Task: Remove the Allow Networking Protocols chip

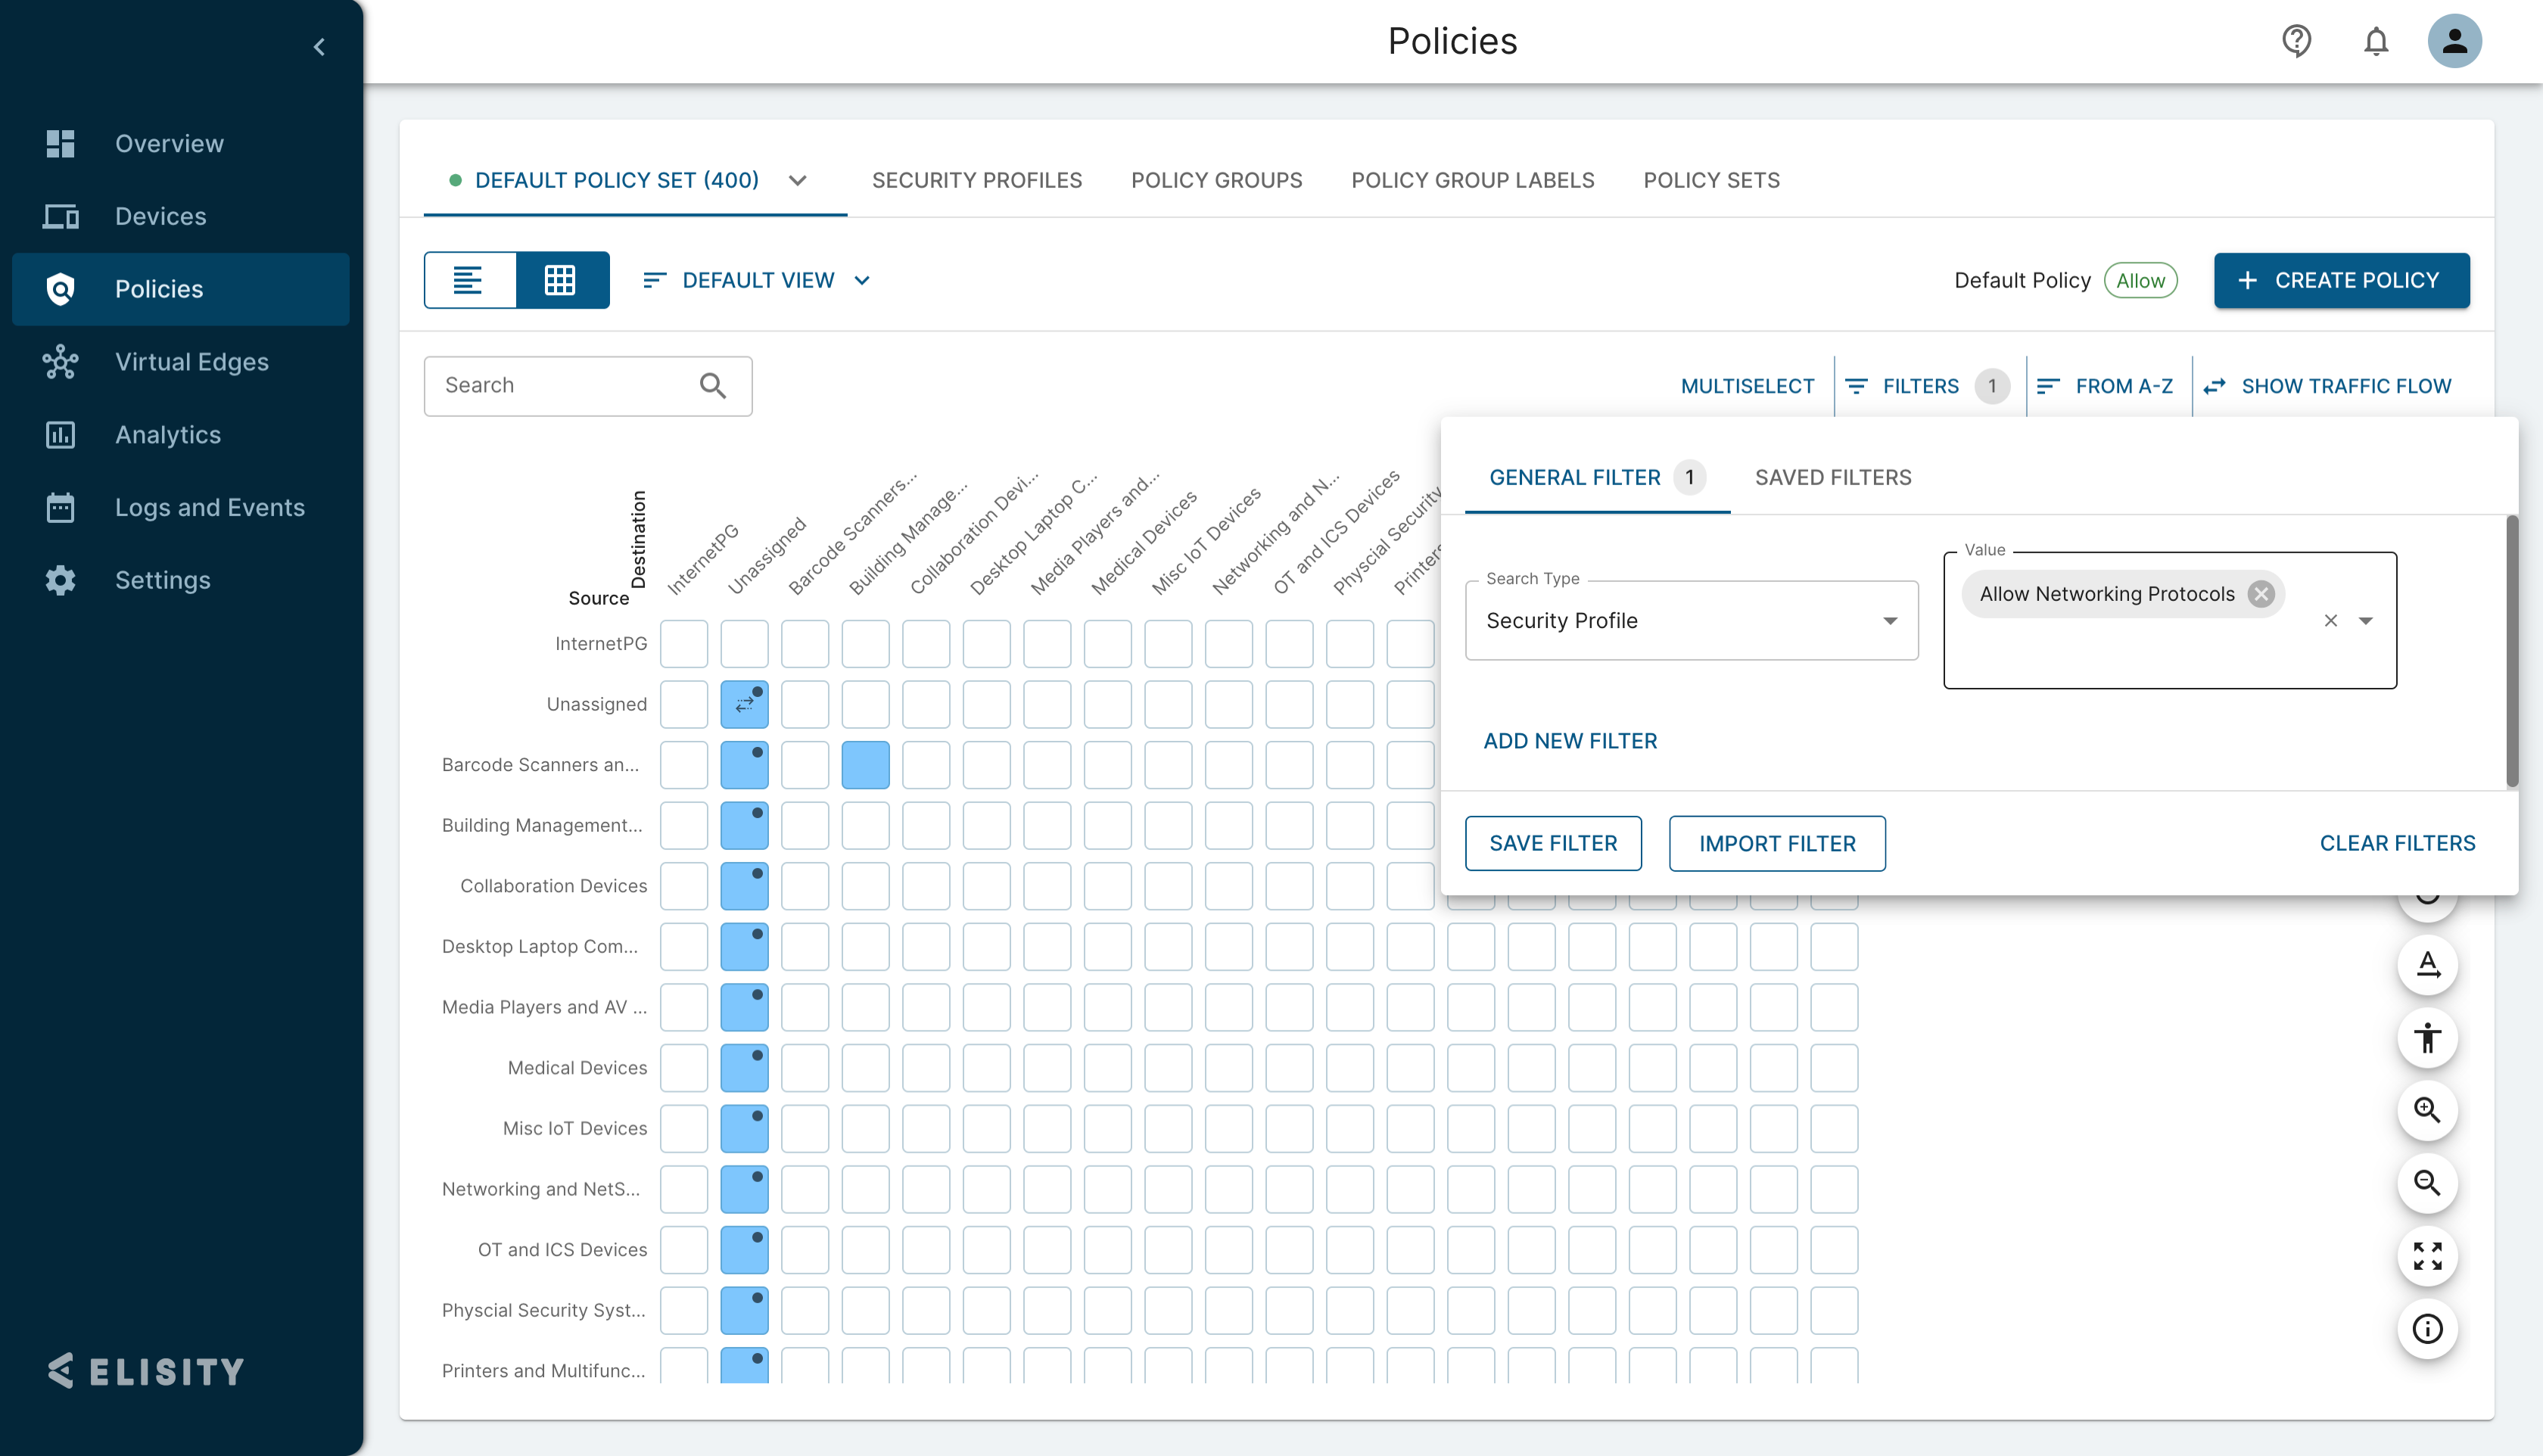Action: click(x=2260, y=594)
